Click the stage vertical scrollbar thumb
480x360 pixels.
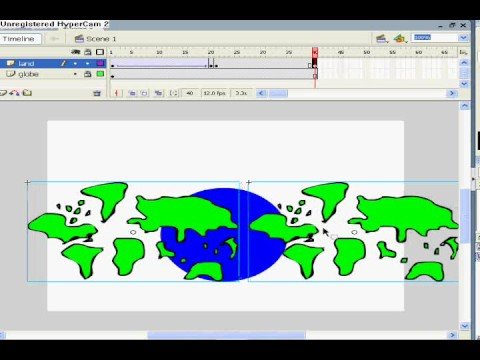tap(465, 217)
